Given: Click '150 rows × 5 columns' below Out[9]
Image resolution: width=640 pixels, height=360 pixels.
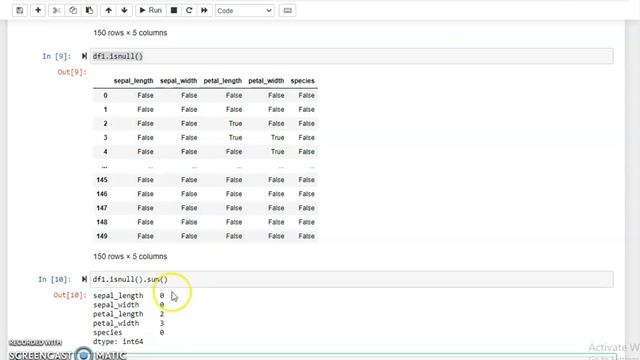Looking at the screenshot, I should [x=130, y=256].
